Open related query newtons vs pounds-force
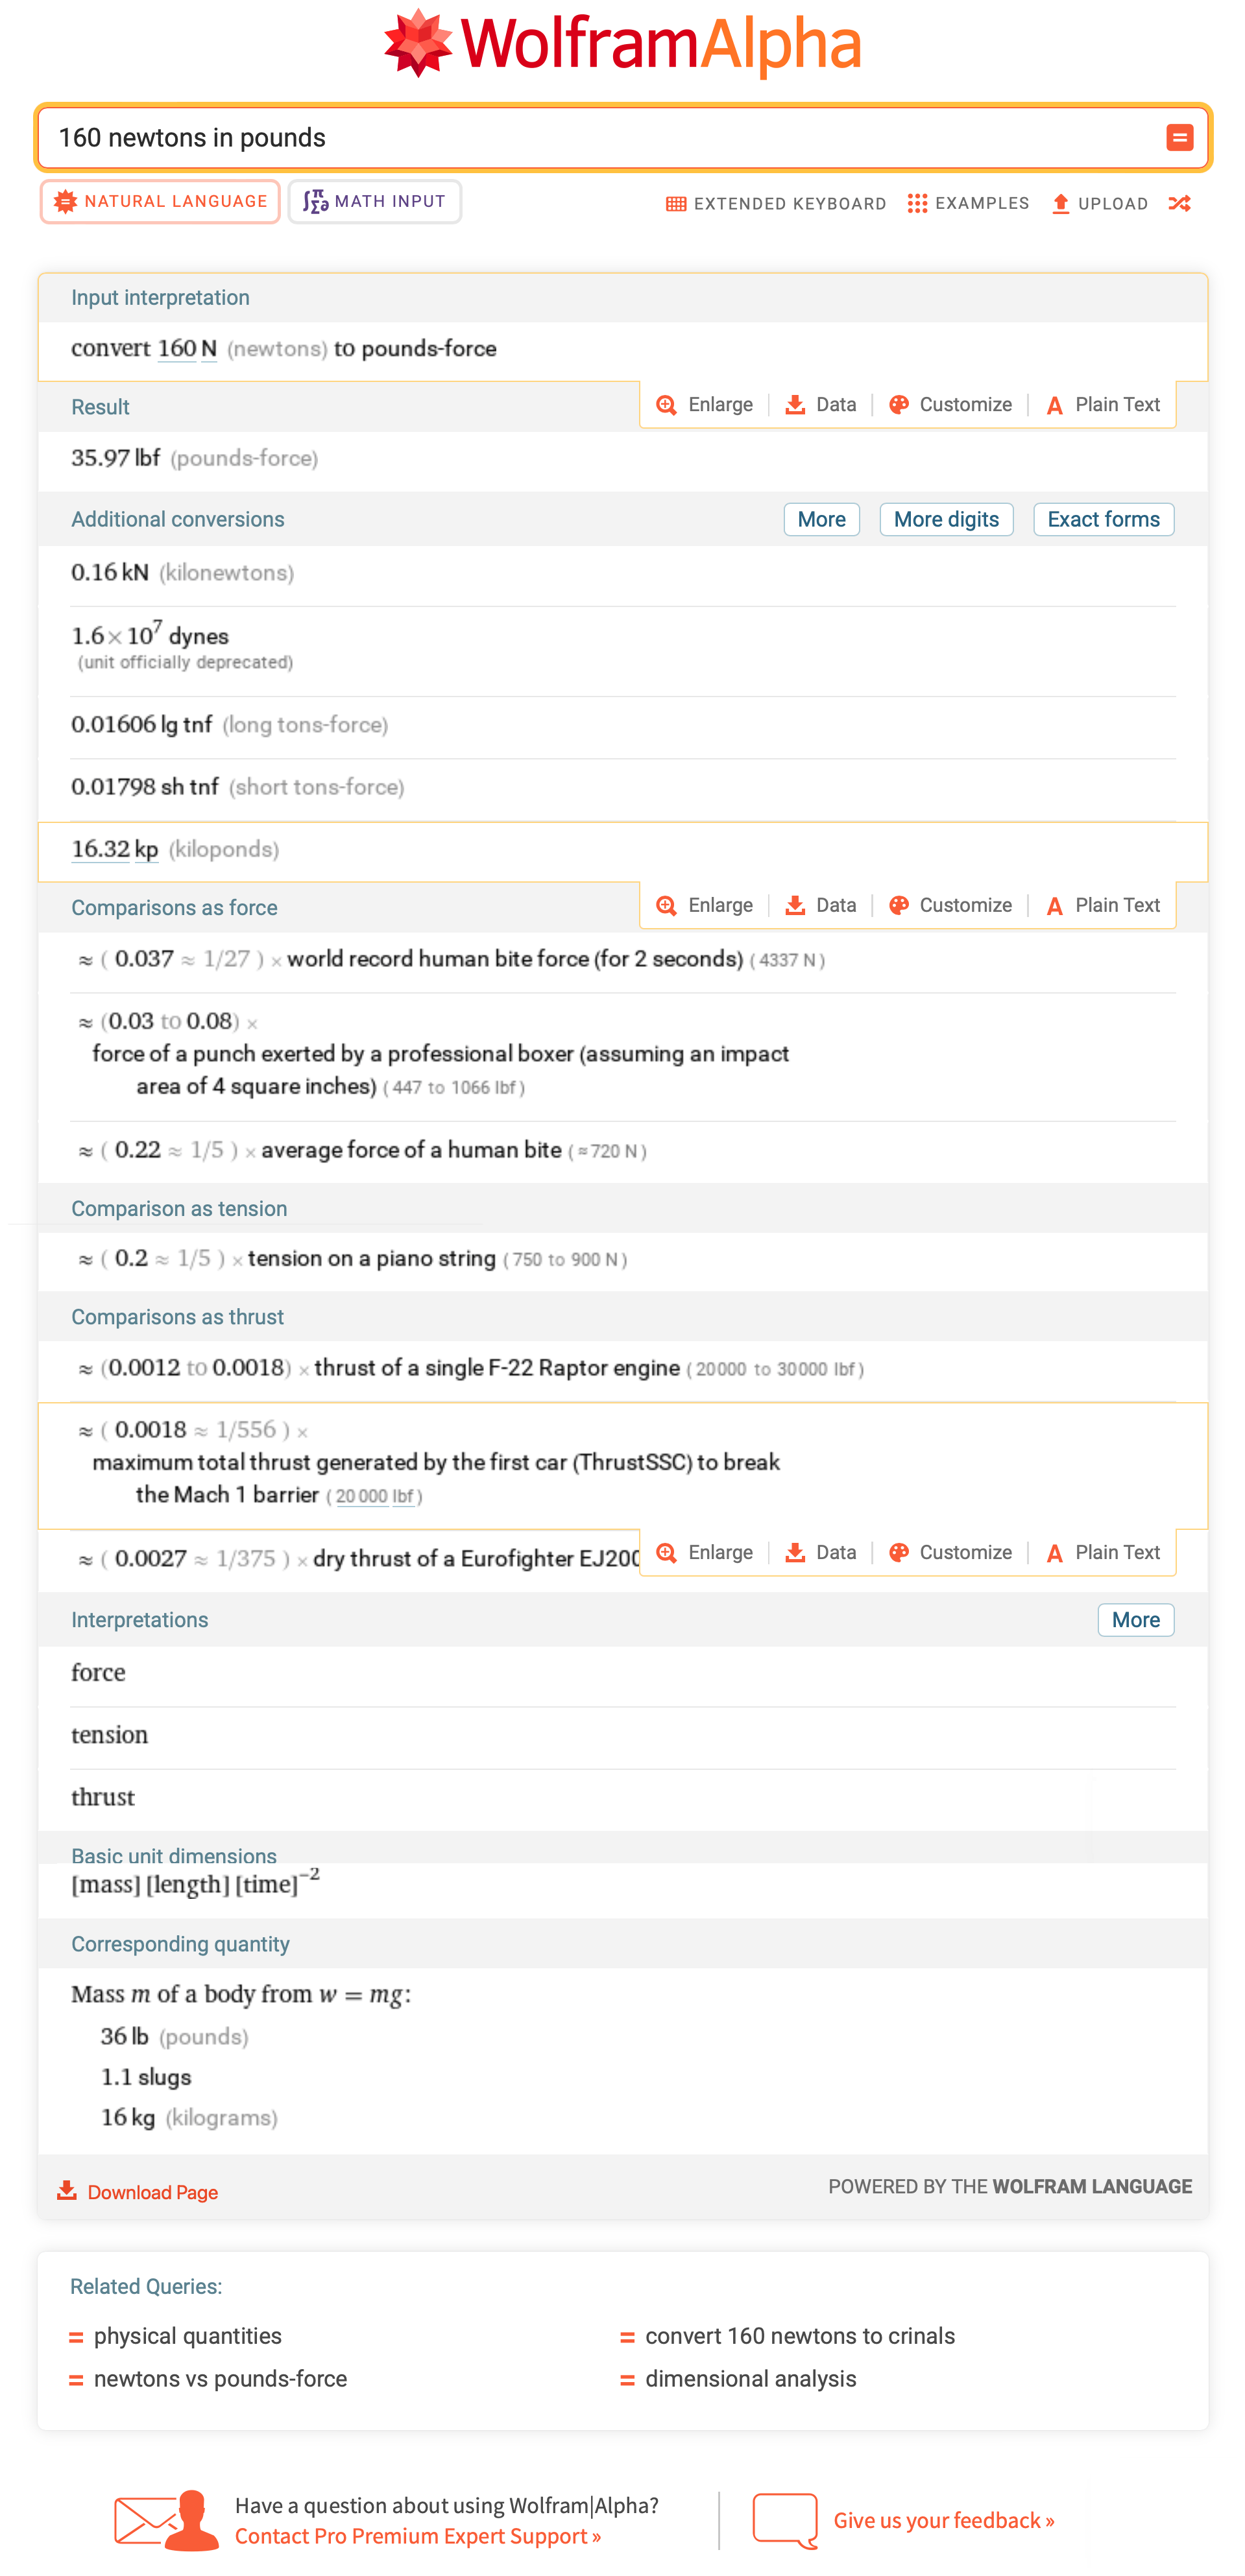 (x=220, y=2379)
